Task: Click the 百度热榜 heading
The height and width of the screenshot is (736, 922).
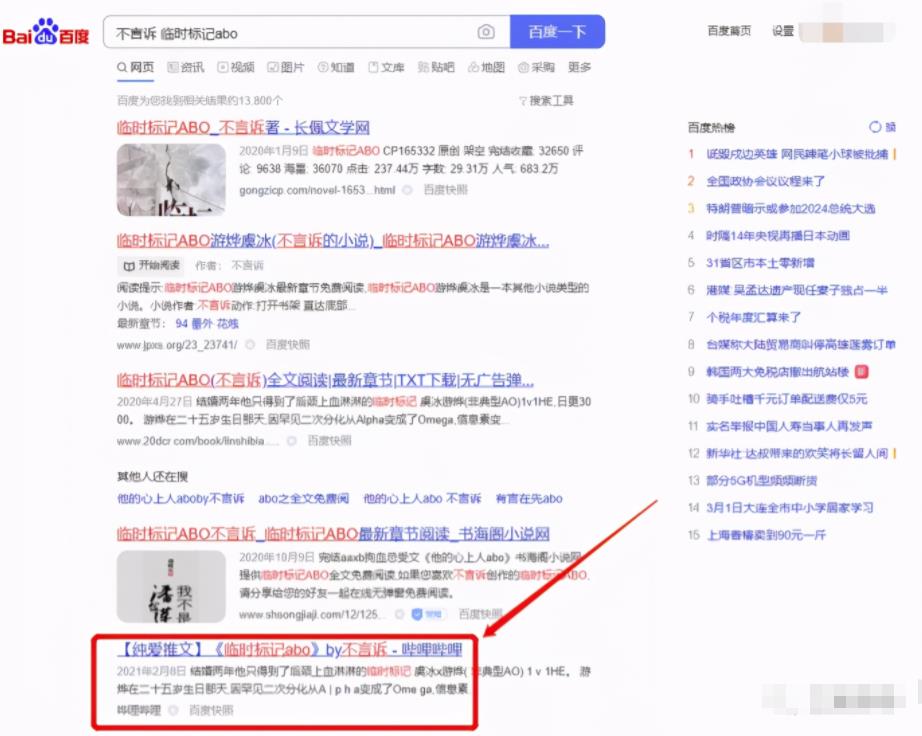Action: (x=711, y=128)
